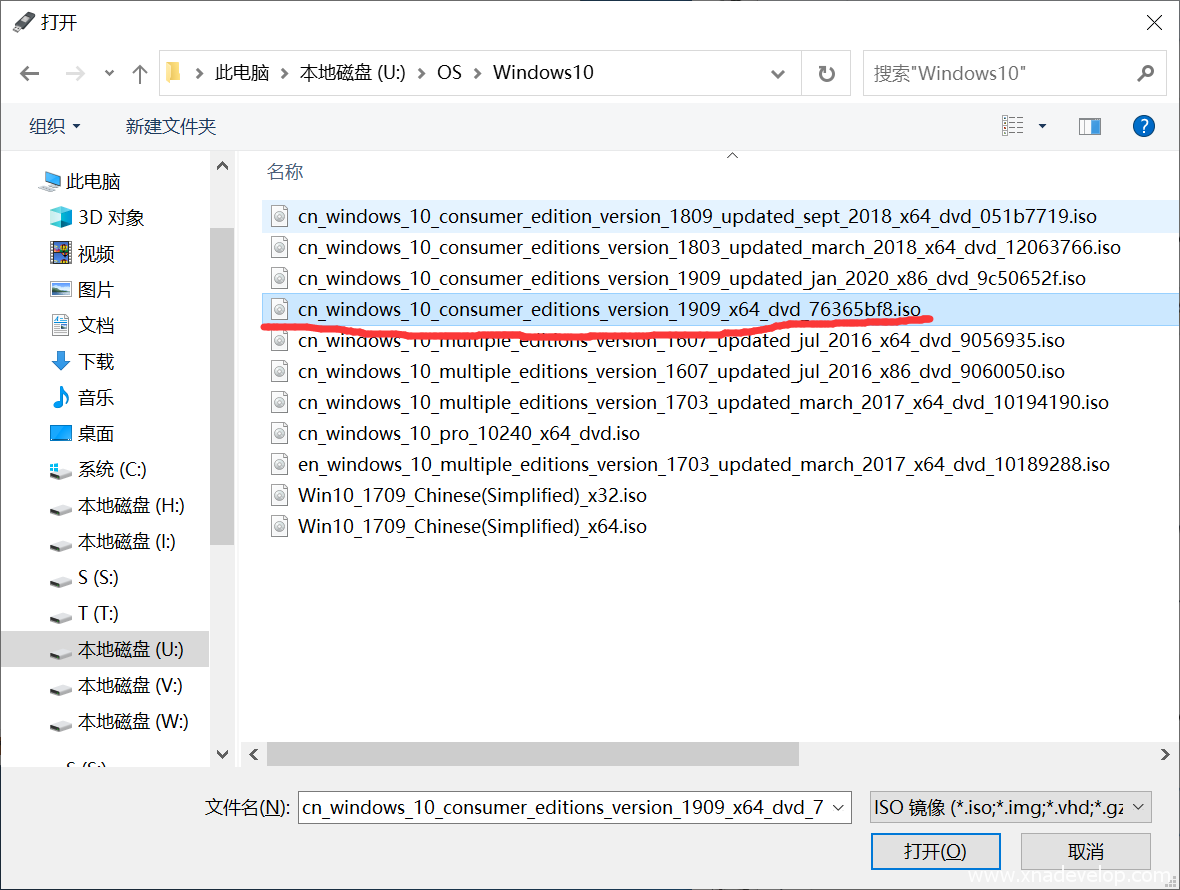
Task: Click 新建文件夹 in toolbar
Action: (x=170, y=126)
